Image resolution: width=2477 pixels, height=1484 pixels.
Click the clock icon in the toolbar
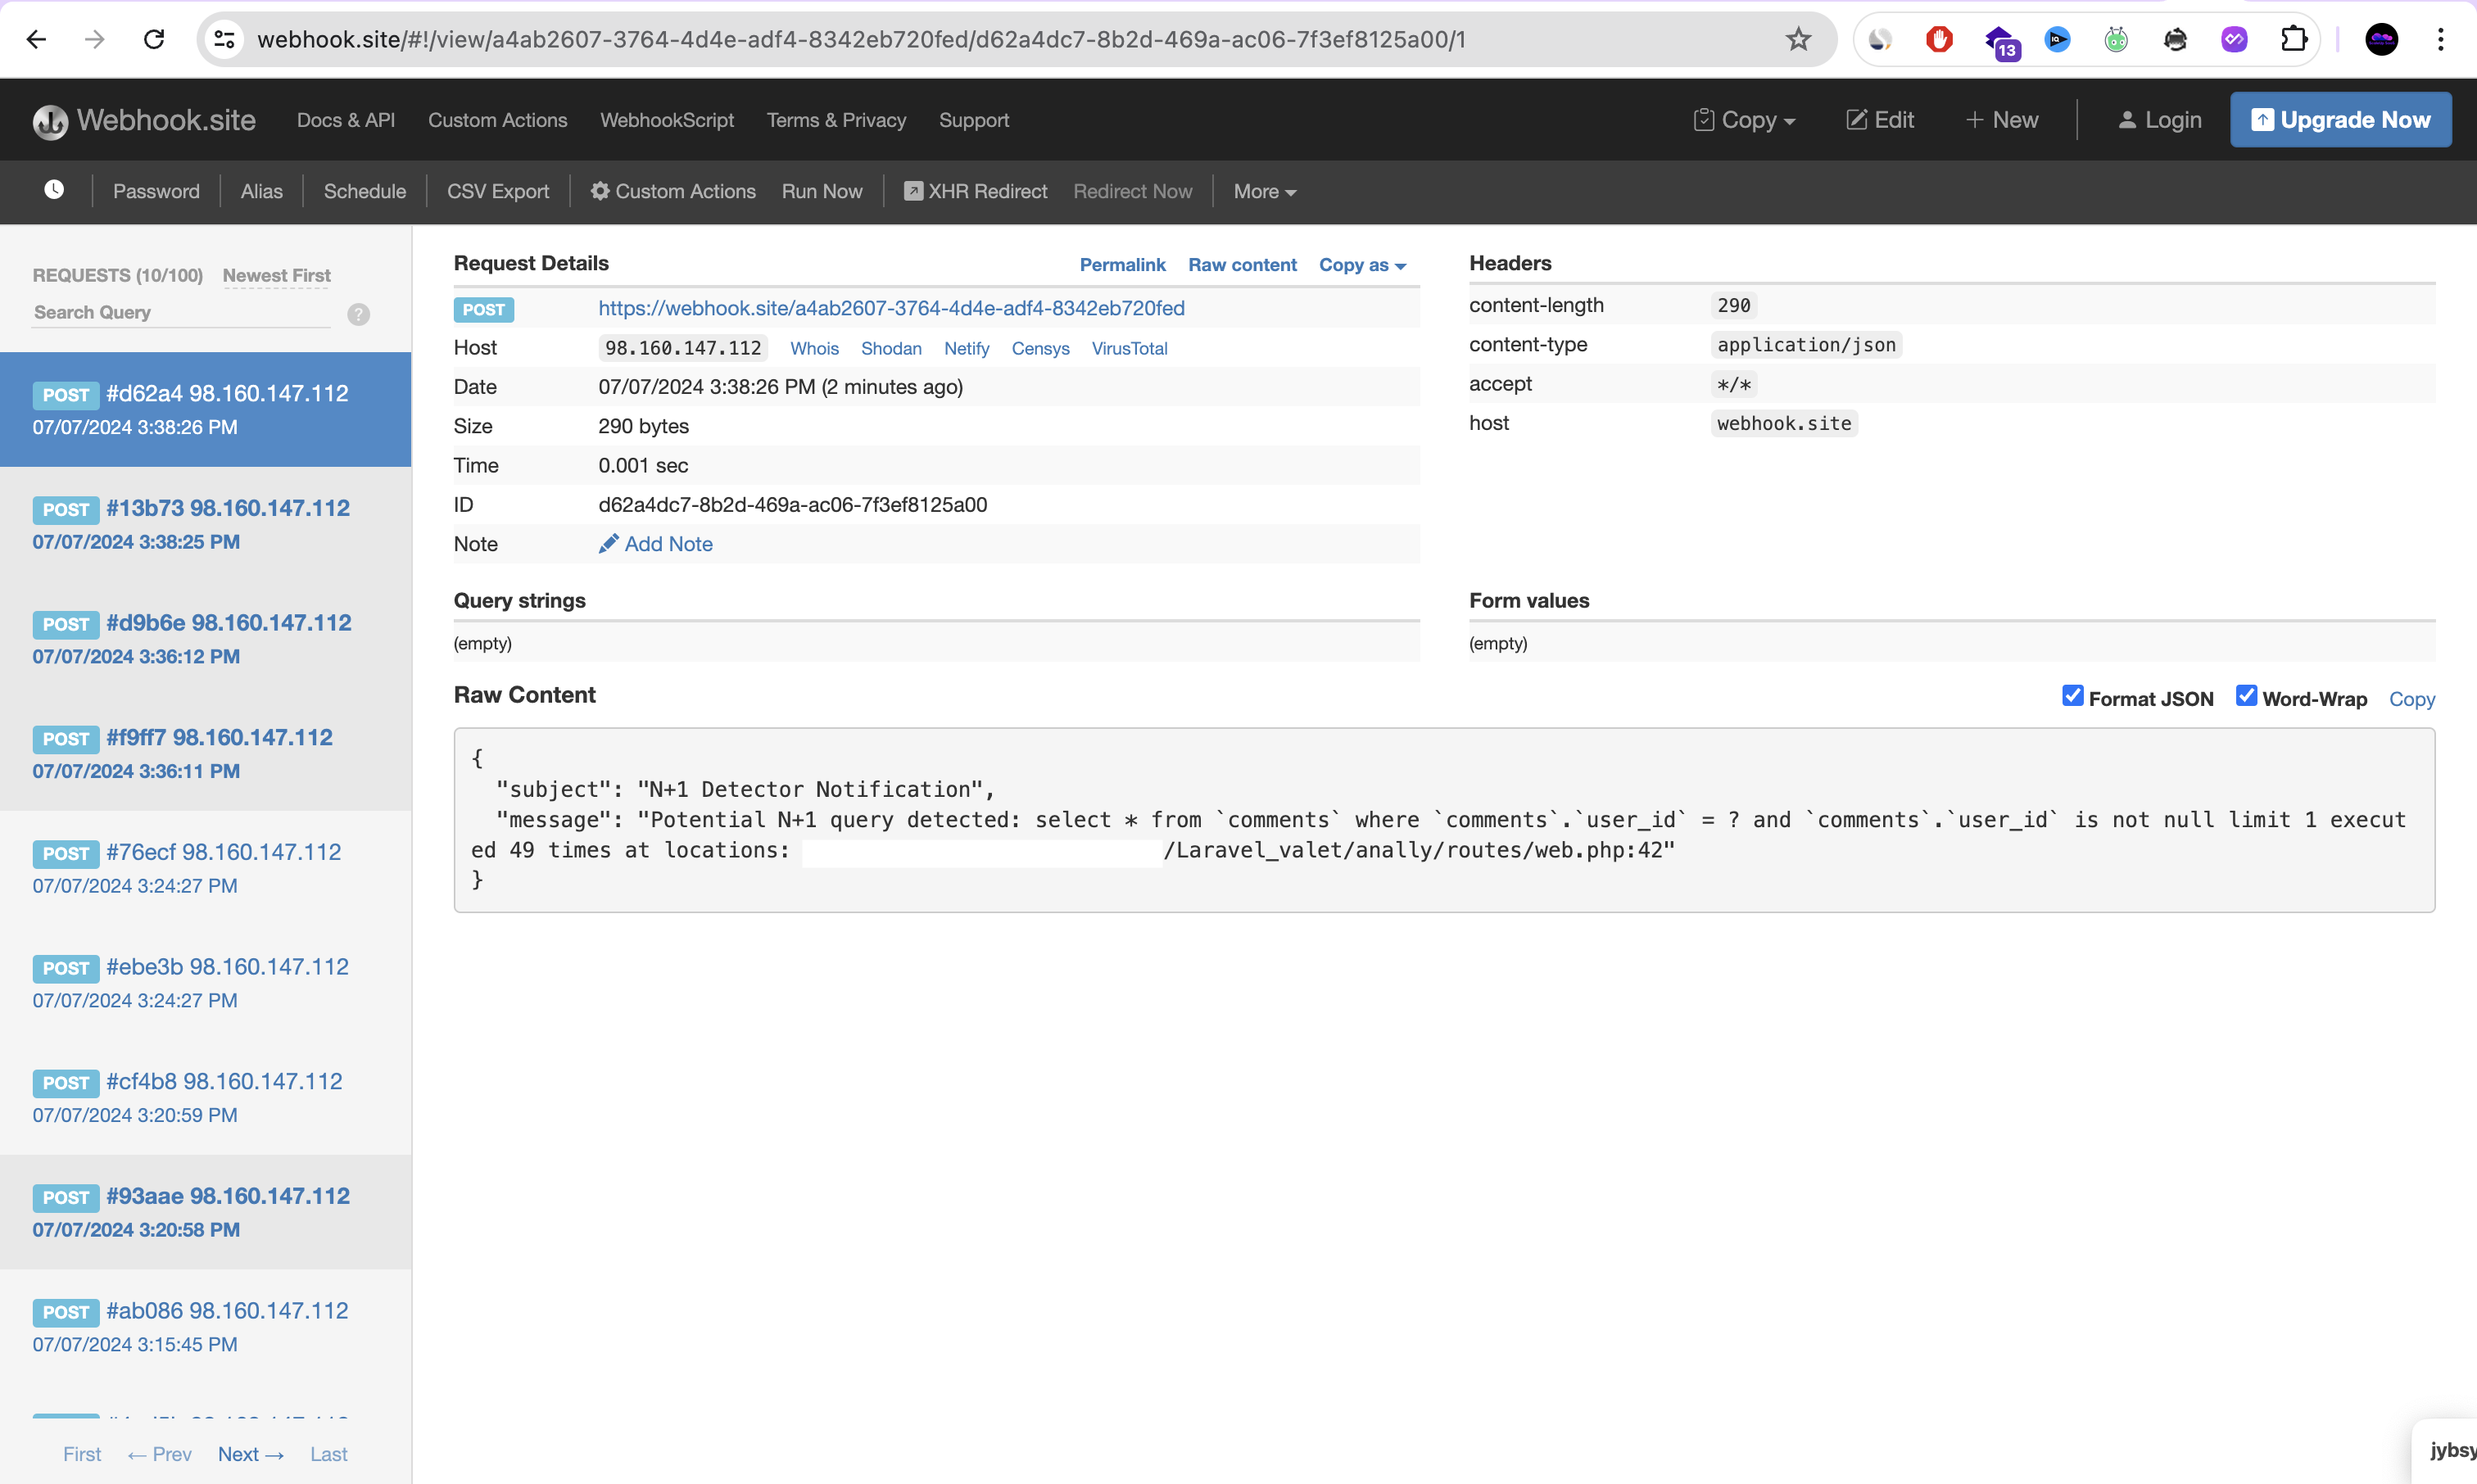point(54,190)
